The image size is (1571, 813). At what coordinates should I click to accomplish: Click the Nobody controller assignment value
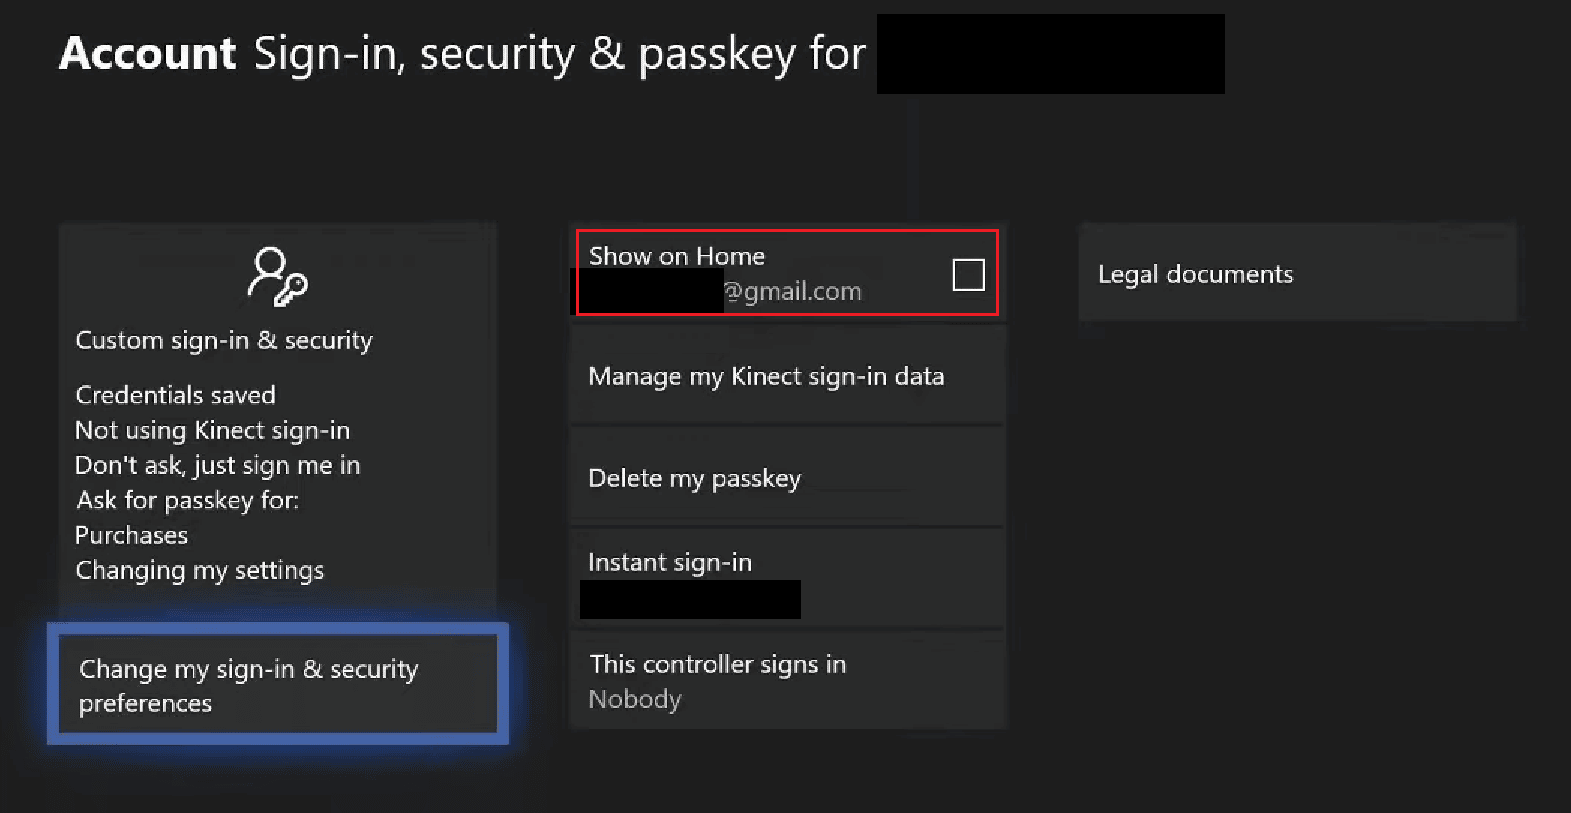(x=634, y=699)
